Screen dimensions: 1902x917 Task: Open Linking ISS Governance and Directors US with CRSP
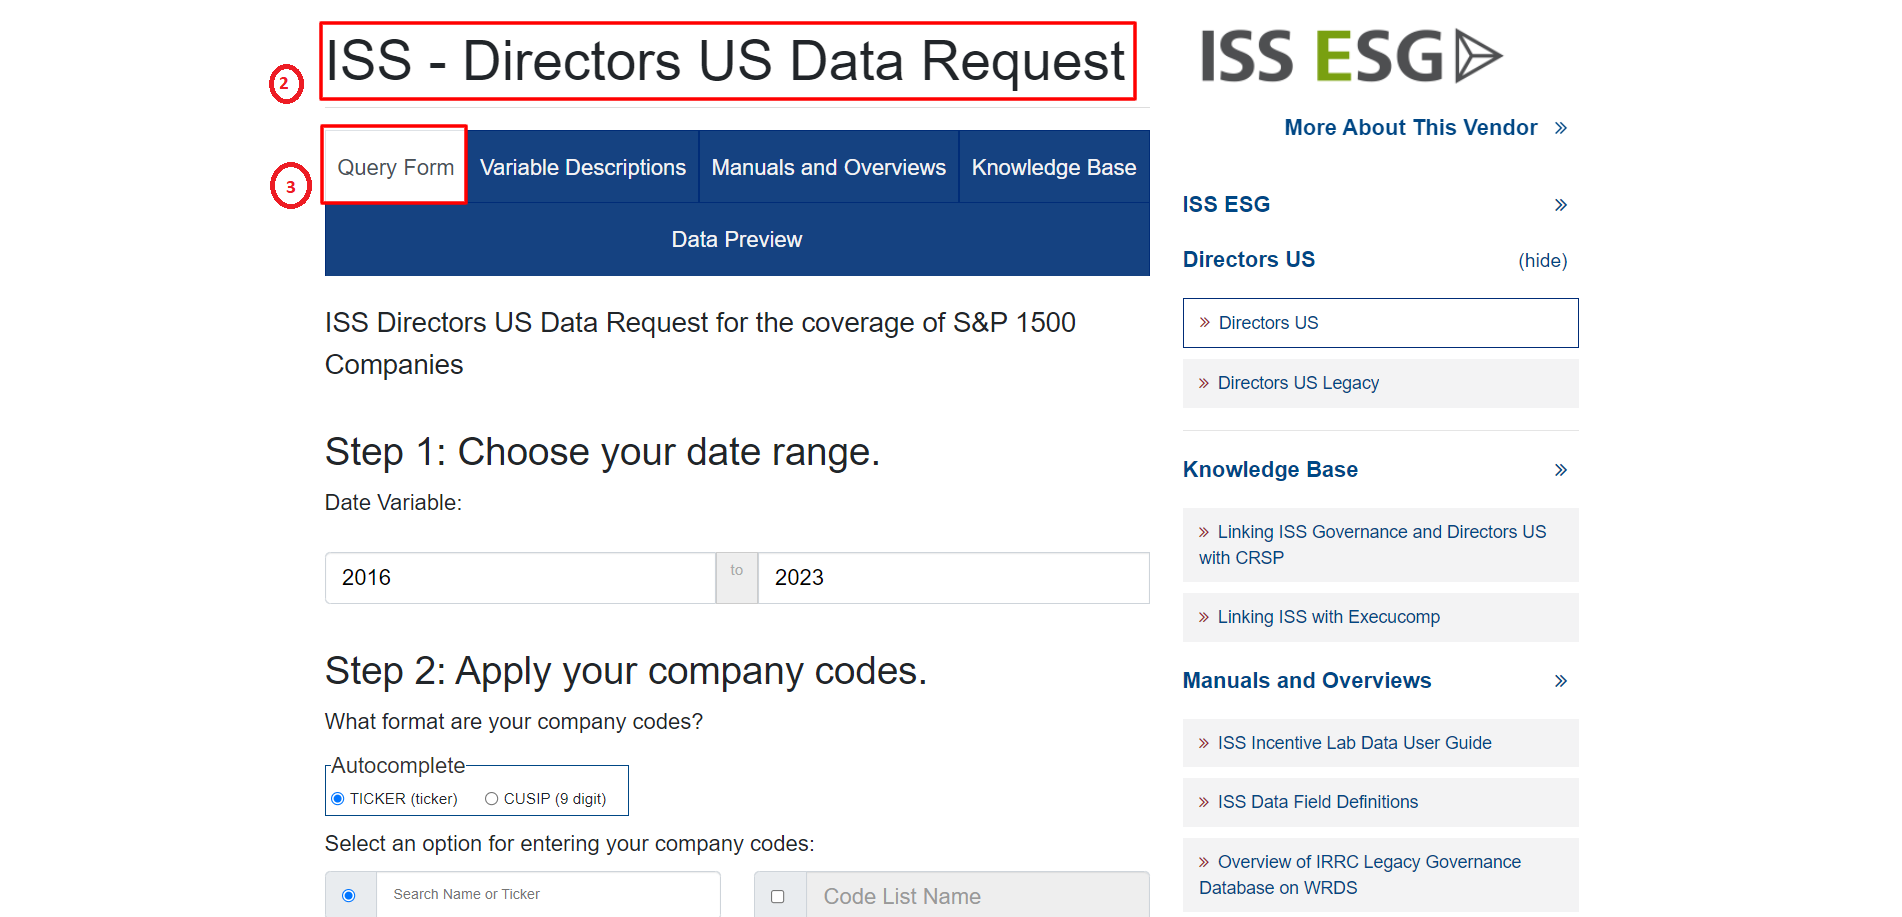point(1381,545)
